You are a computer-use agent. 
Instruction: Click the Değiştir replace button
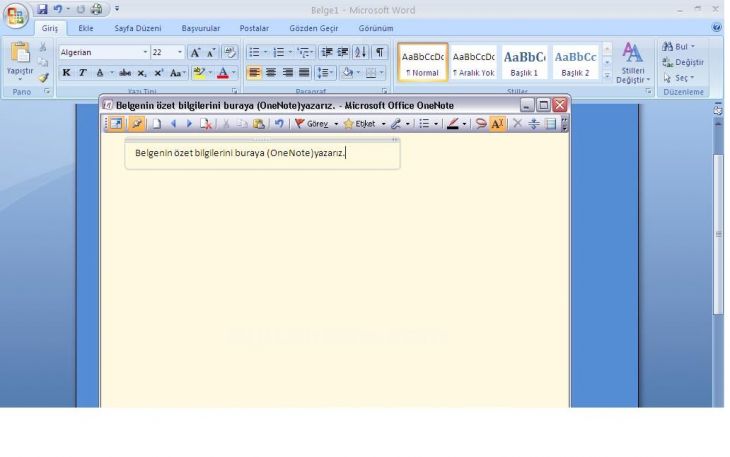pyautogui.click(x=683, y=62)
